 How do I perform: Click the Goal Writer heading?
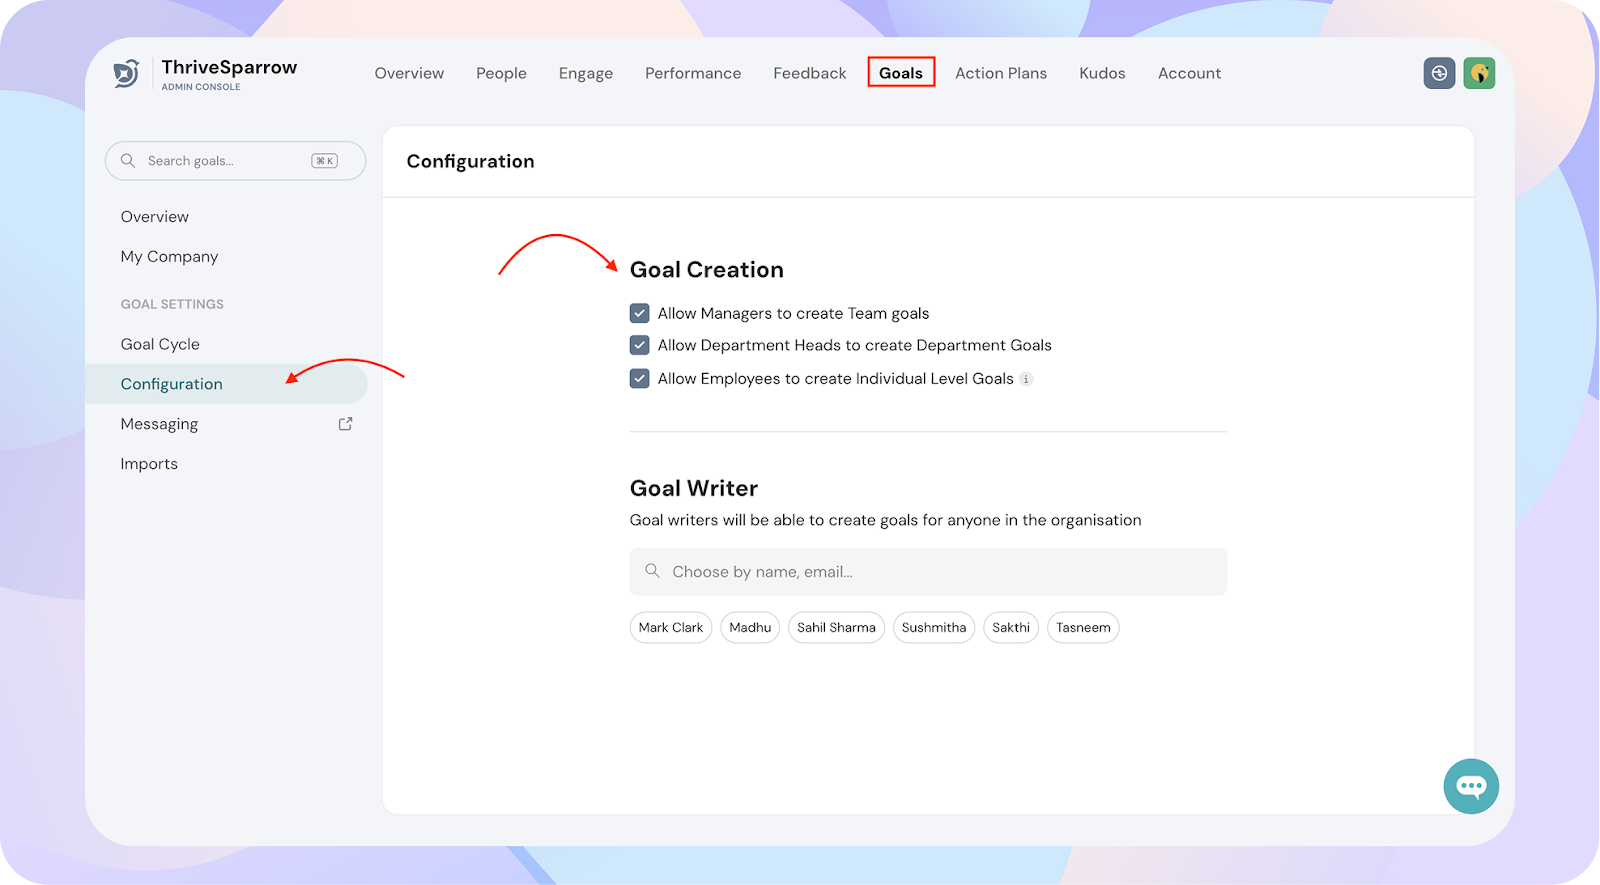pos(694,488)
